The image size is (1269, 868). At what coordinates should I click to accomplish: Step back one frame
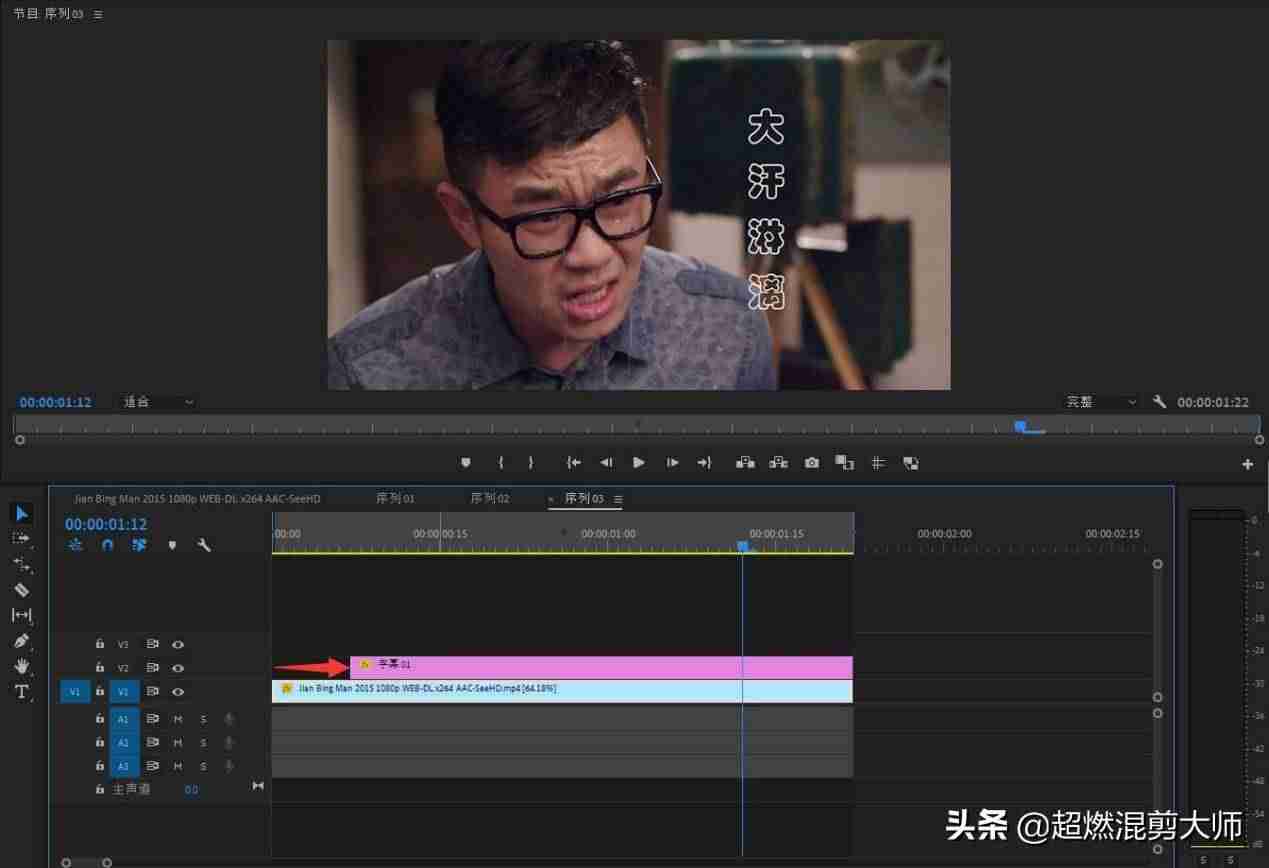[606, 463]
